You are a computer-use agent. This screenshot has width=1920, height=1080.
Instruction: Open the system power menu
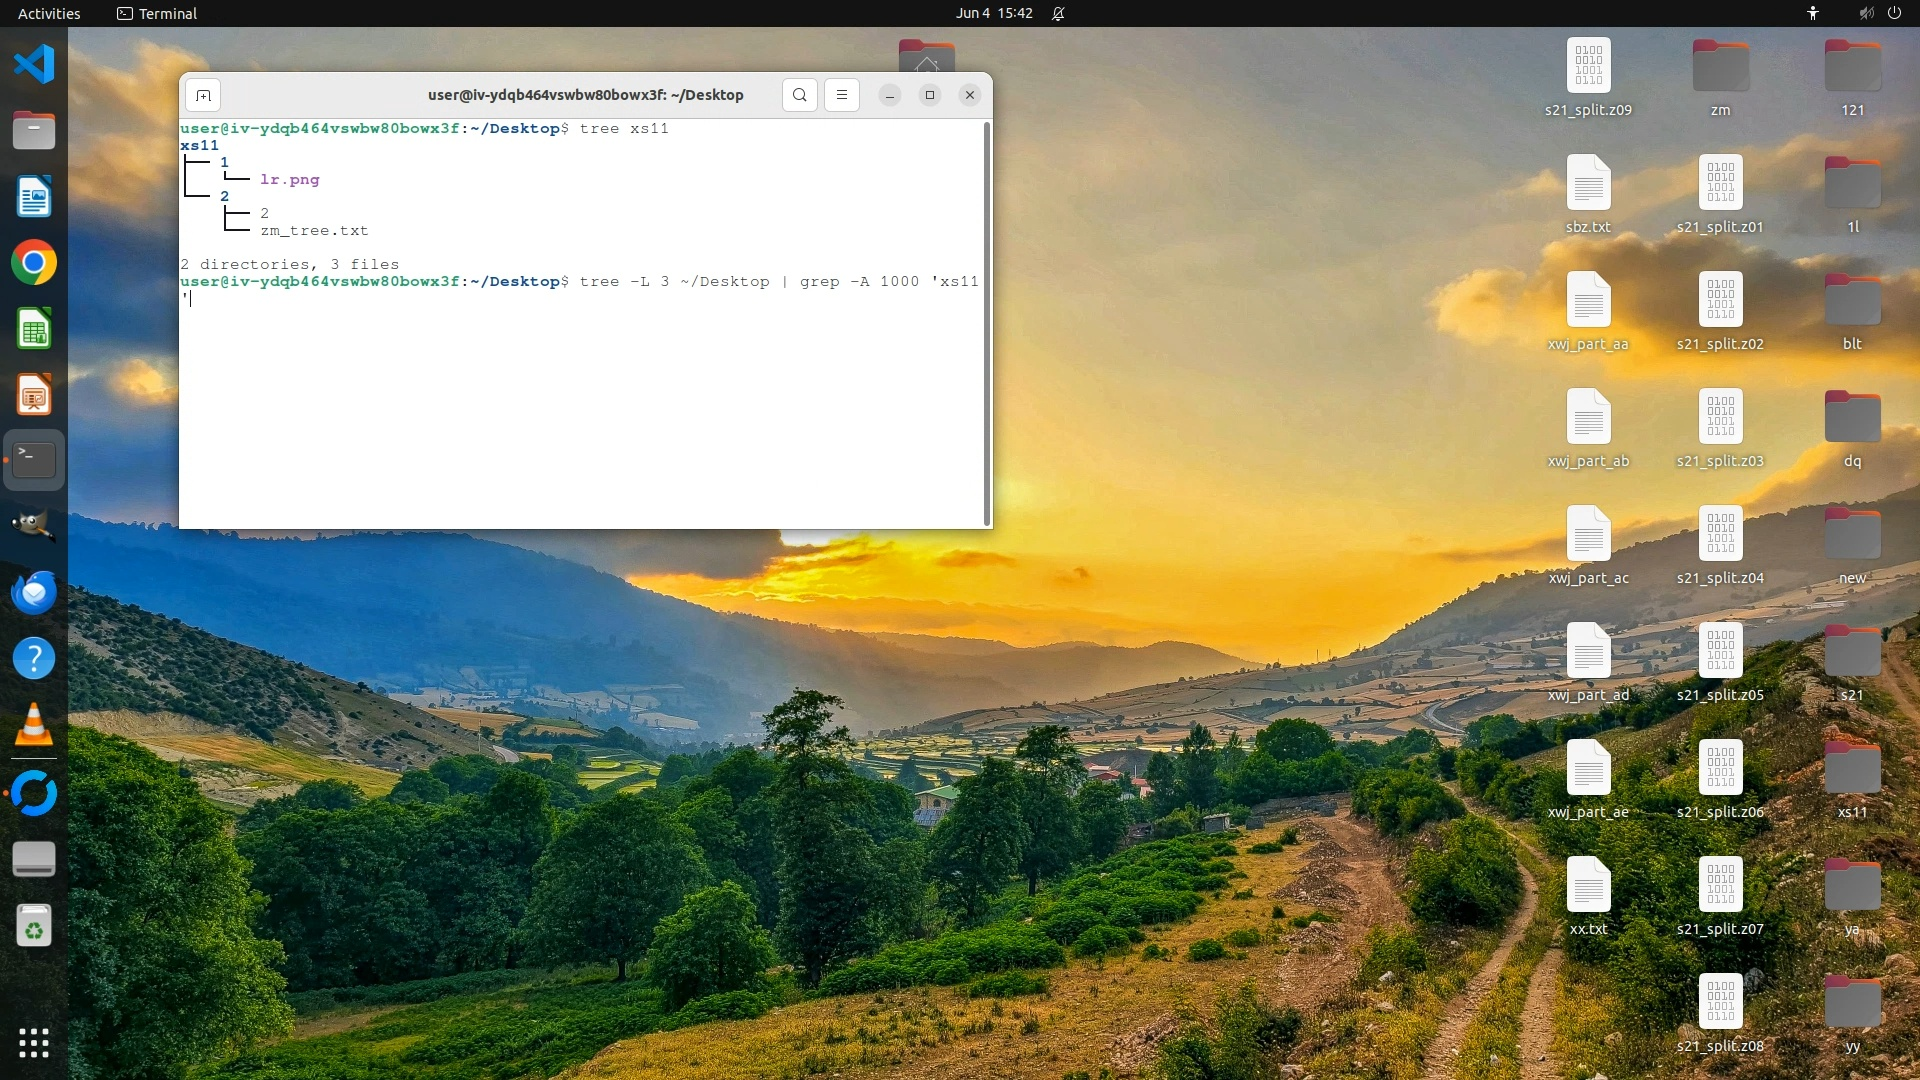point(1894,13)
